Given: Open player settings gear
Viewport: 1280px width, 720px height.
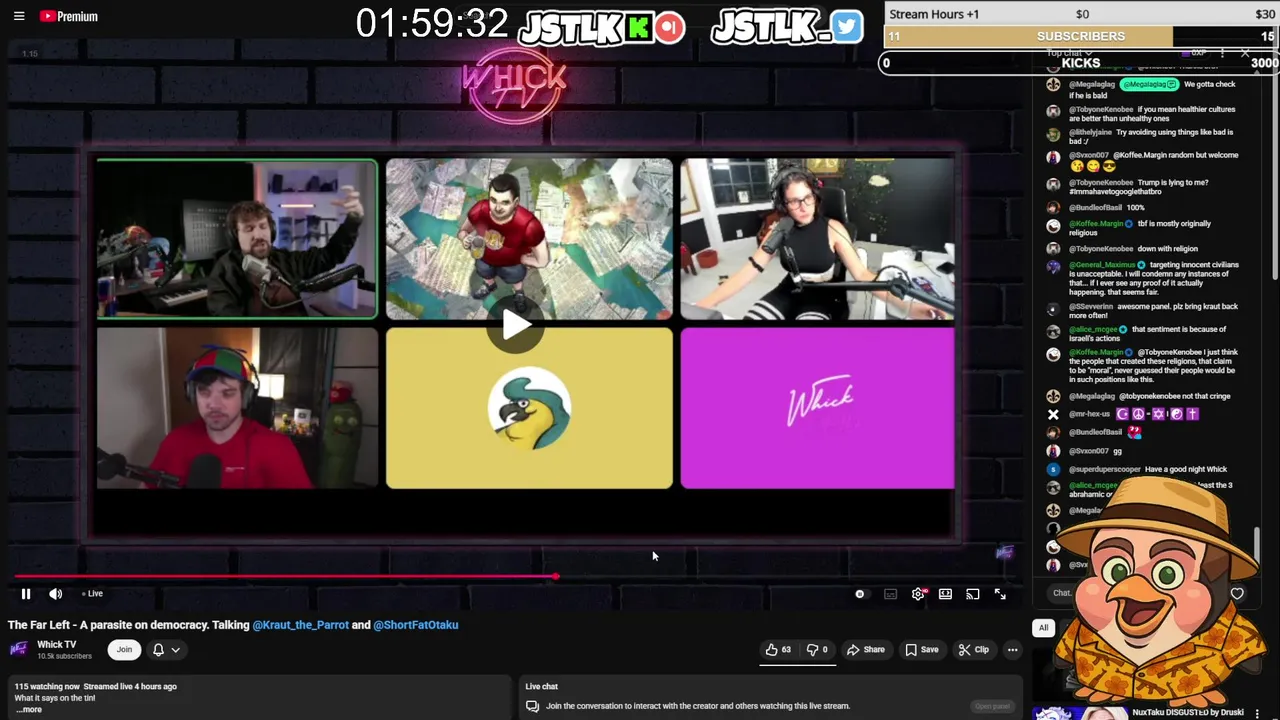Looking at the screenshot, I should point(918,594).
